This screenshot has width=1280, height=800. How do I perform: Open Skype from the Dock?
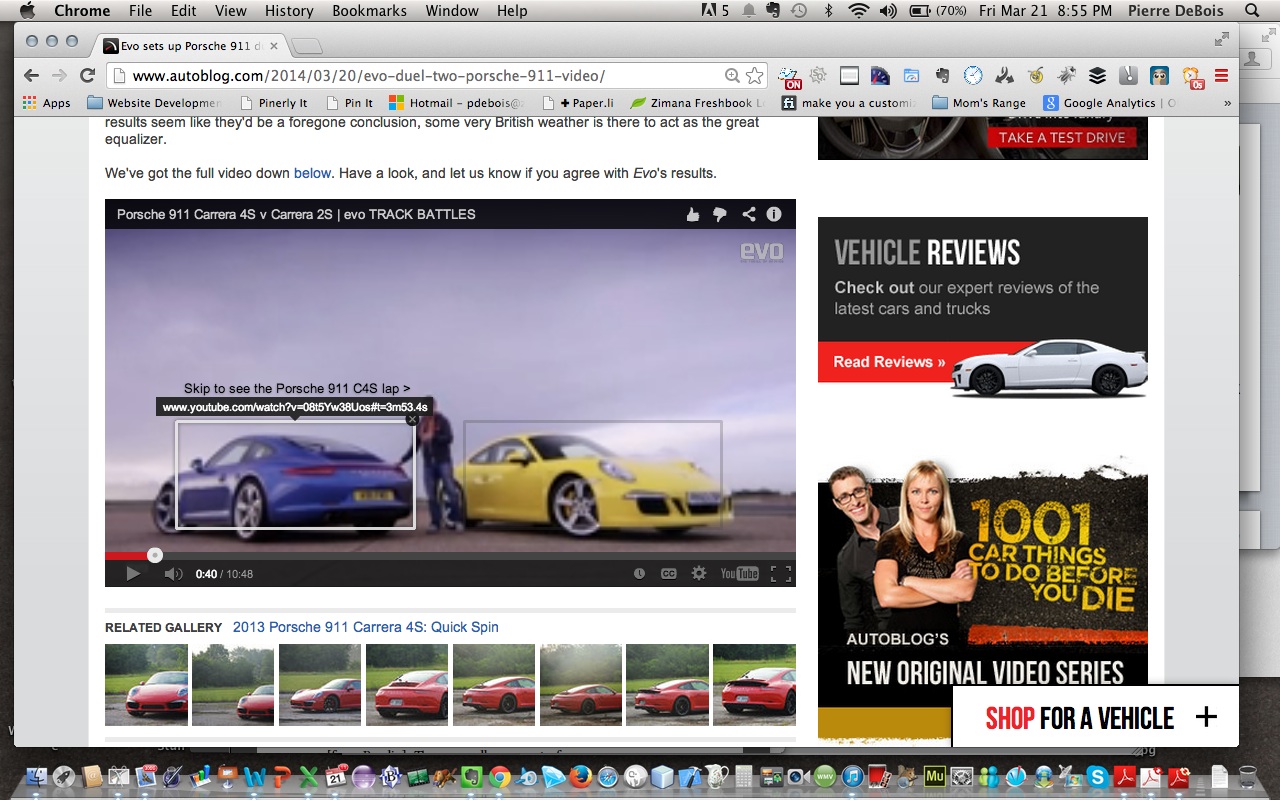click(1097, 776)
